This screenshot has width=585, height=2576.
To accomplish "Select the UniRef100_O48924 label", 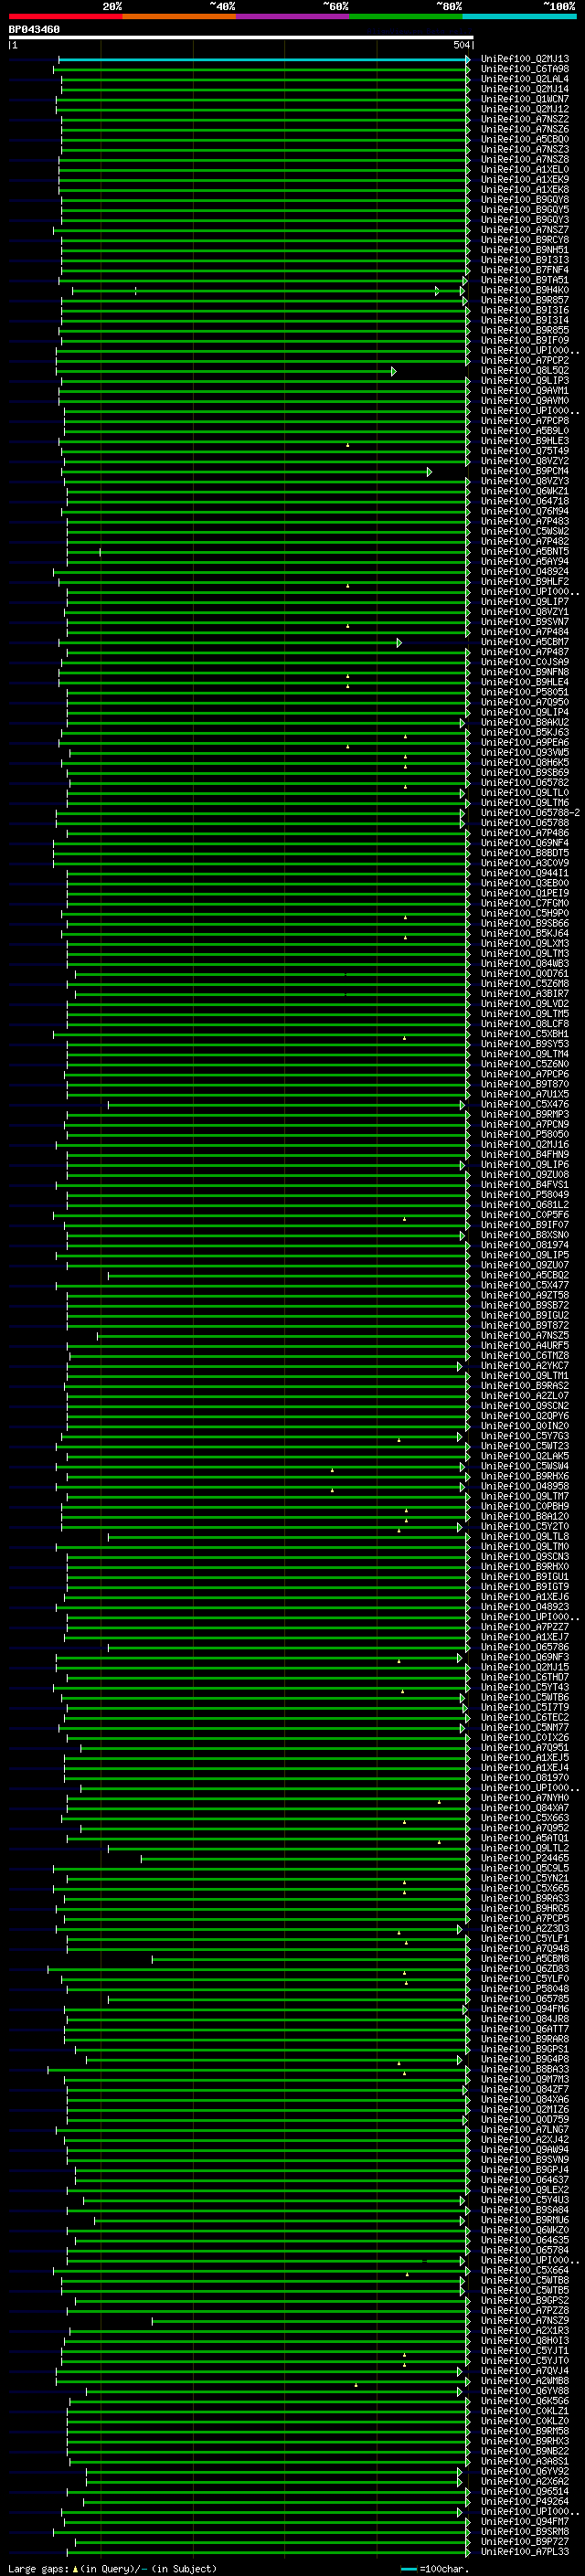I will [x=525, y=572].
